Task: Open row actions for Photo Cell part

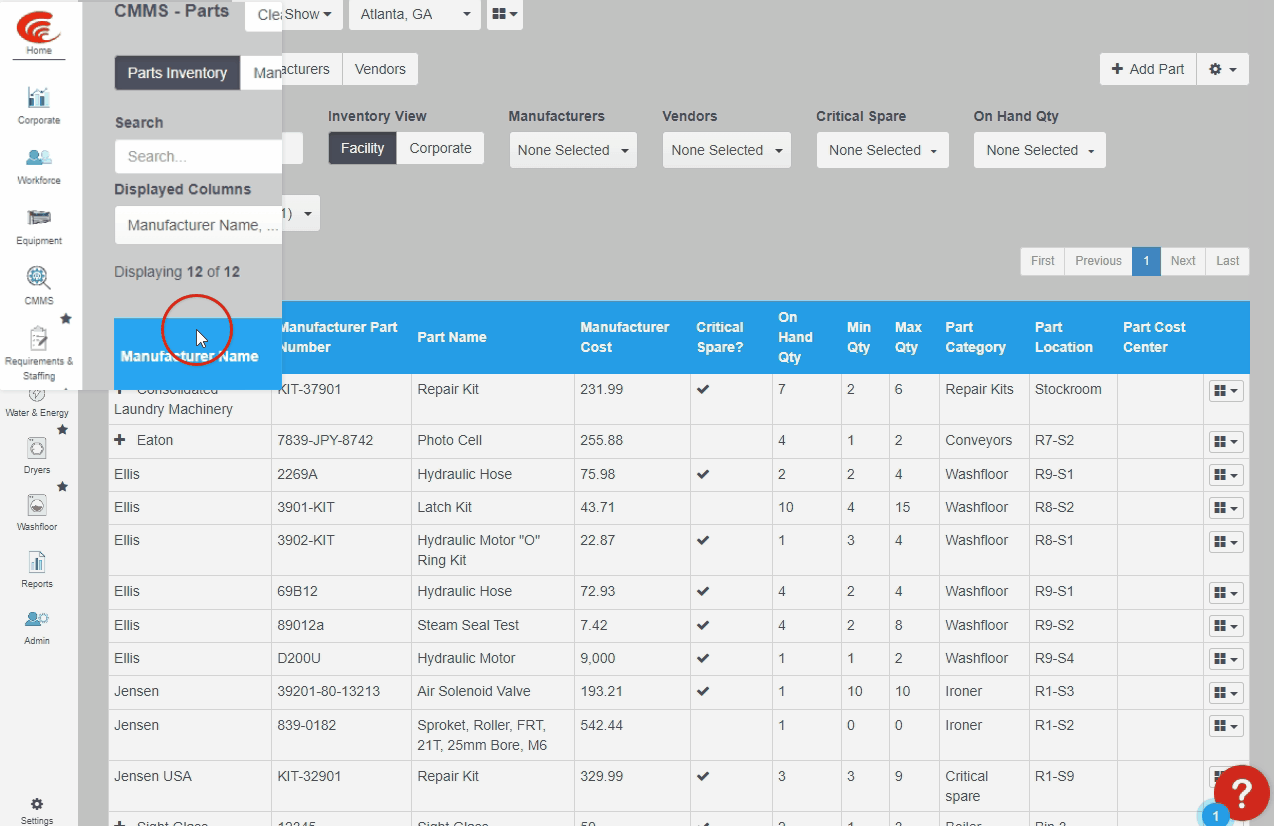Action: point(1226,442)
